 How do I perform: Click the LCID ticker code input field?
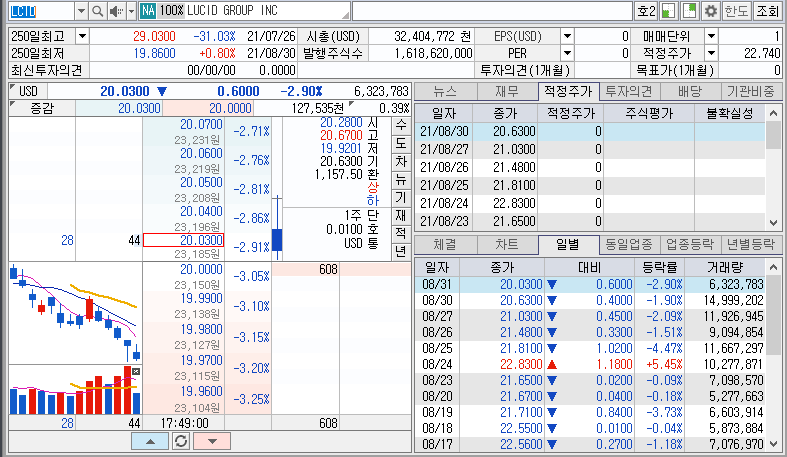42,11
